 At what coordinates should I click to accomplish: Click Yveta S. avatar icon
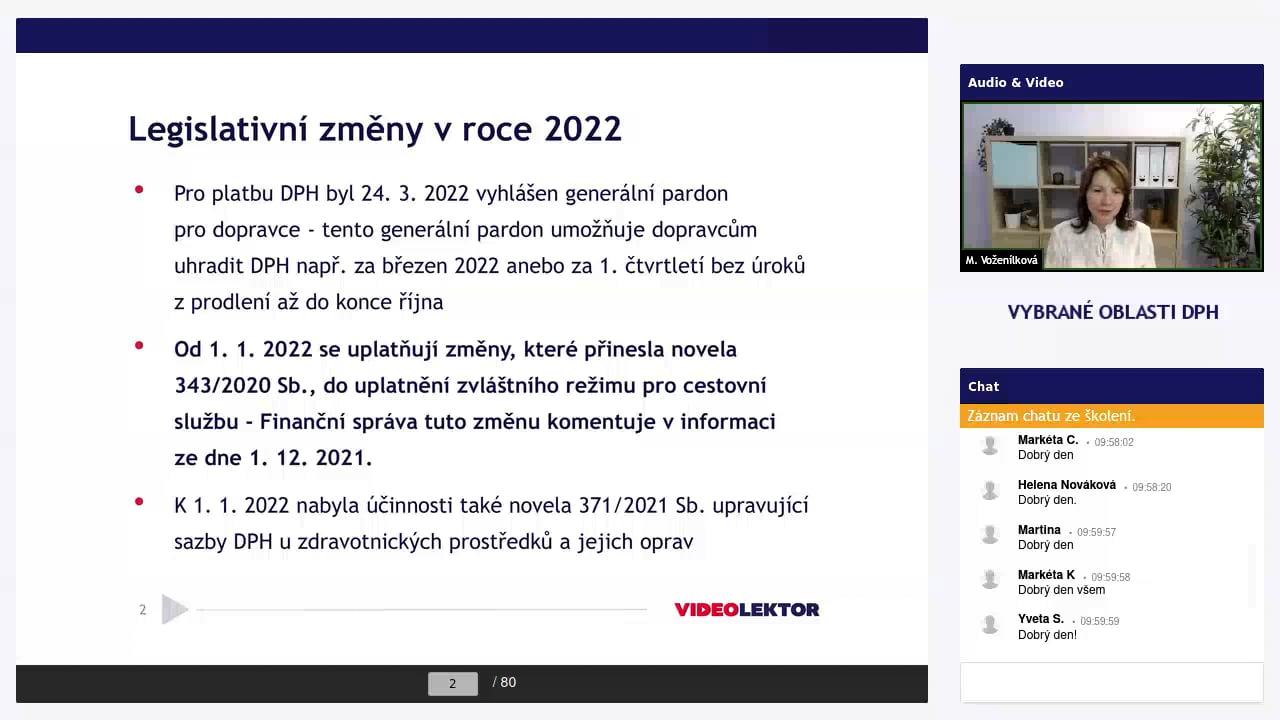[x=990, y=625]
